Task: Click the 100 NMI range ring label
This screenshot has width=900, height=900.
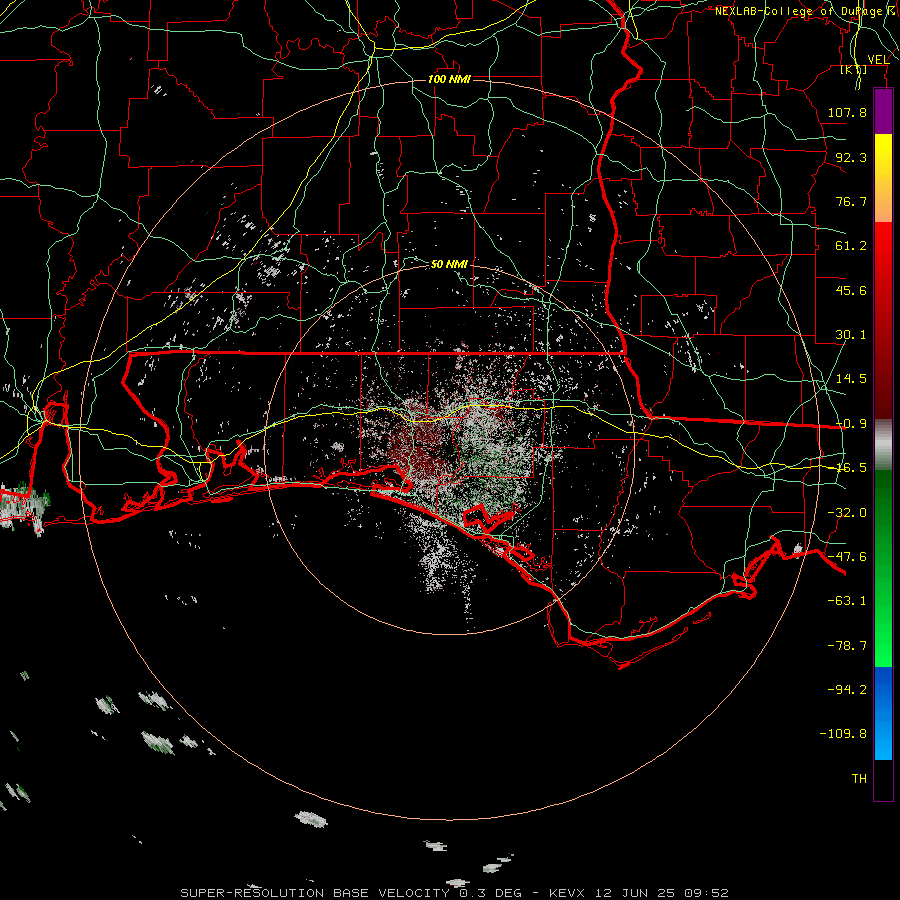Action: (x=449, y=79)
